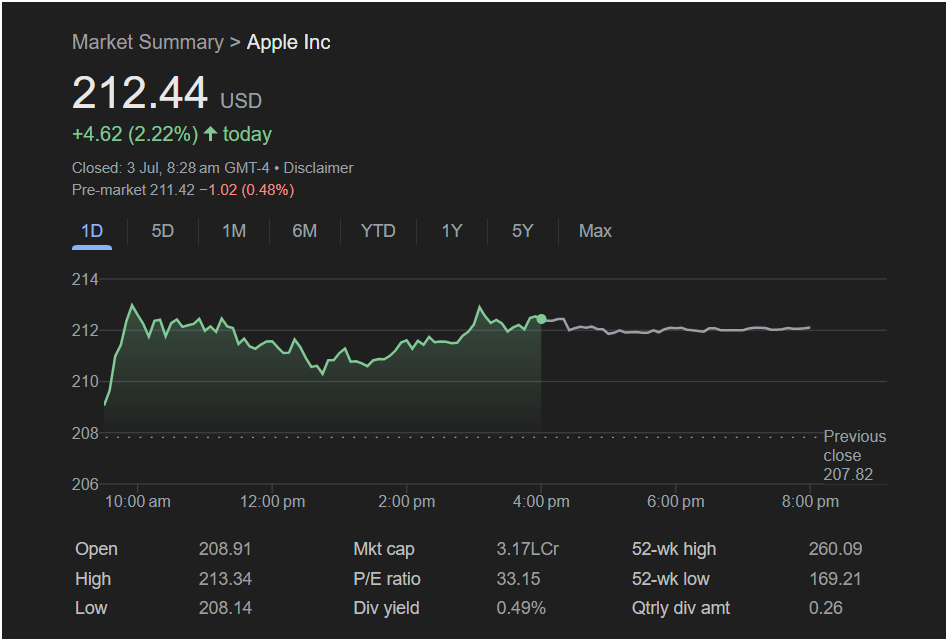Click the Pre-market 211.42 text

coord(133,190)
